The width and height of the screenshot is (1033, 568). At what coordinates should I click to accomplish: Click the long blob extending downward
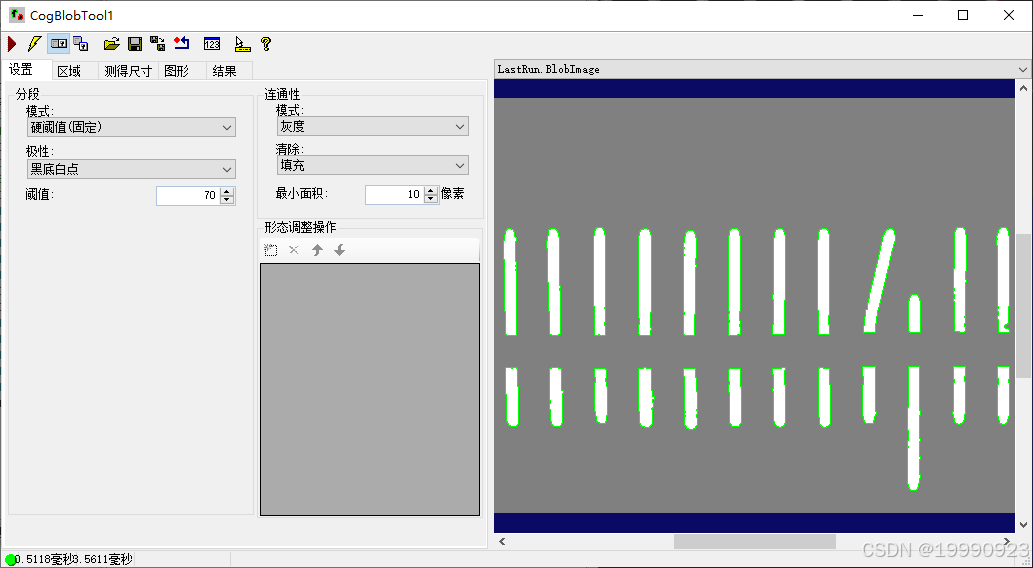pos(913,428)
